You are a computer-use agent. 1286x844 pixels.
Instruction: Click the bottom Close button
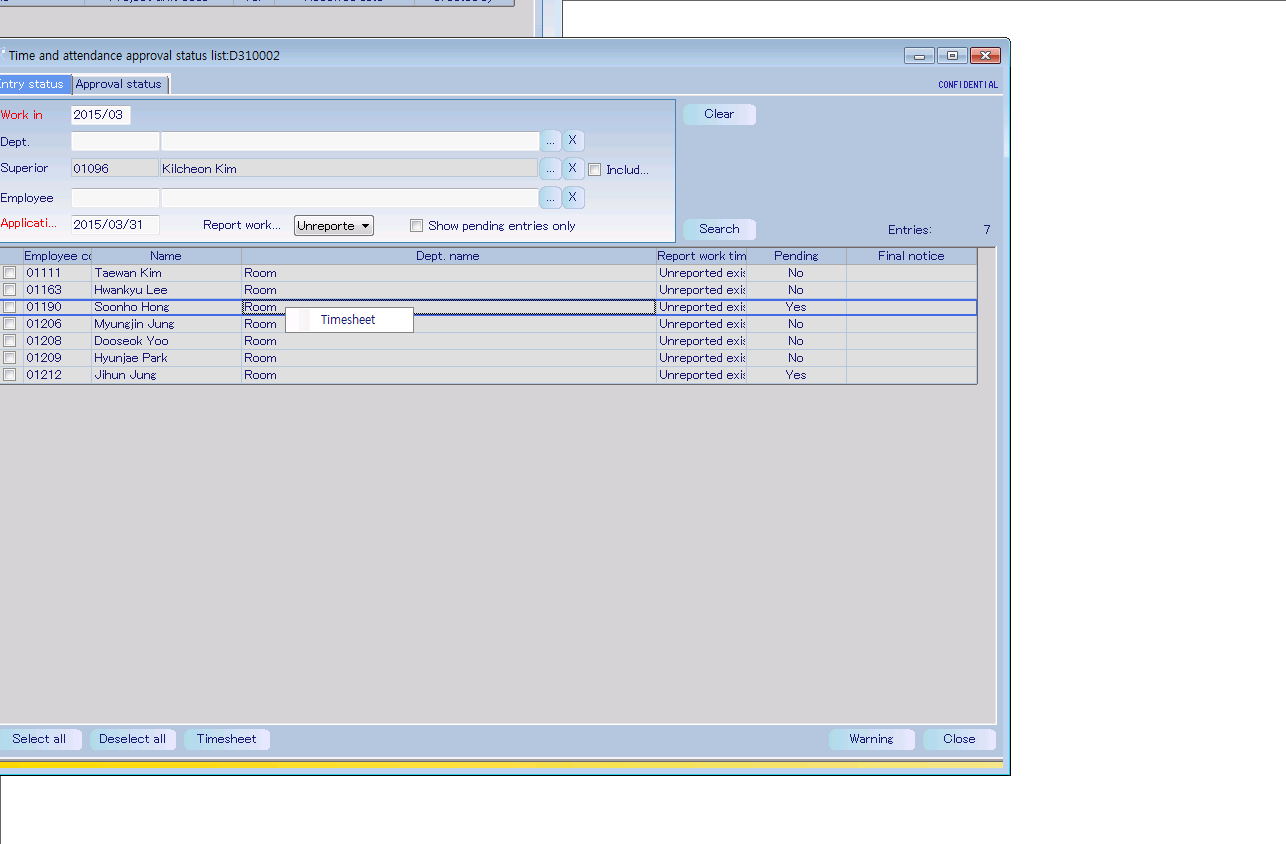tap(958, 739)
